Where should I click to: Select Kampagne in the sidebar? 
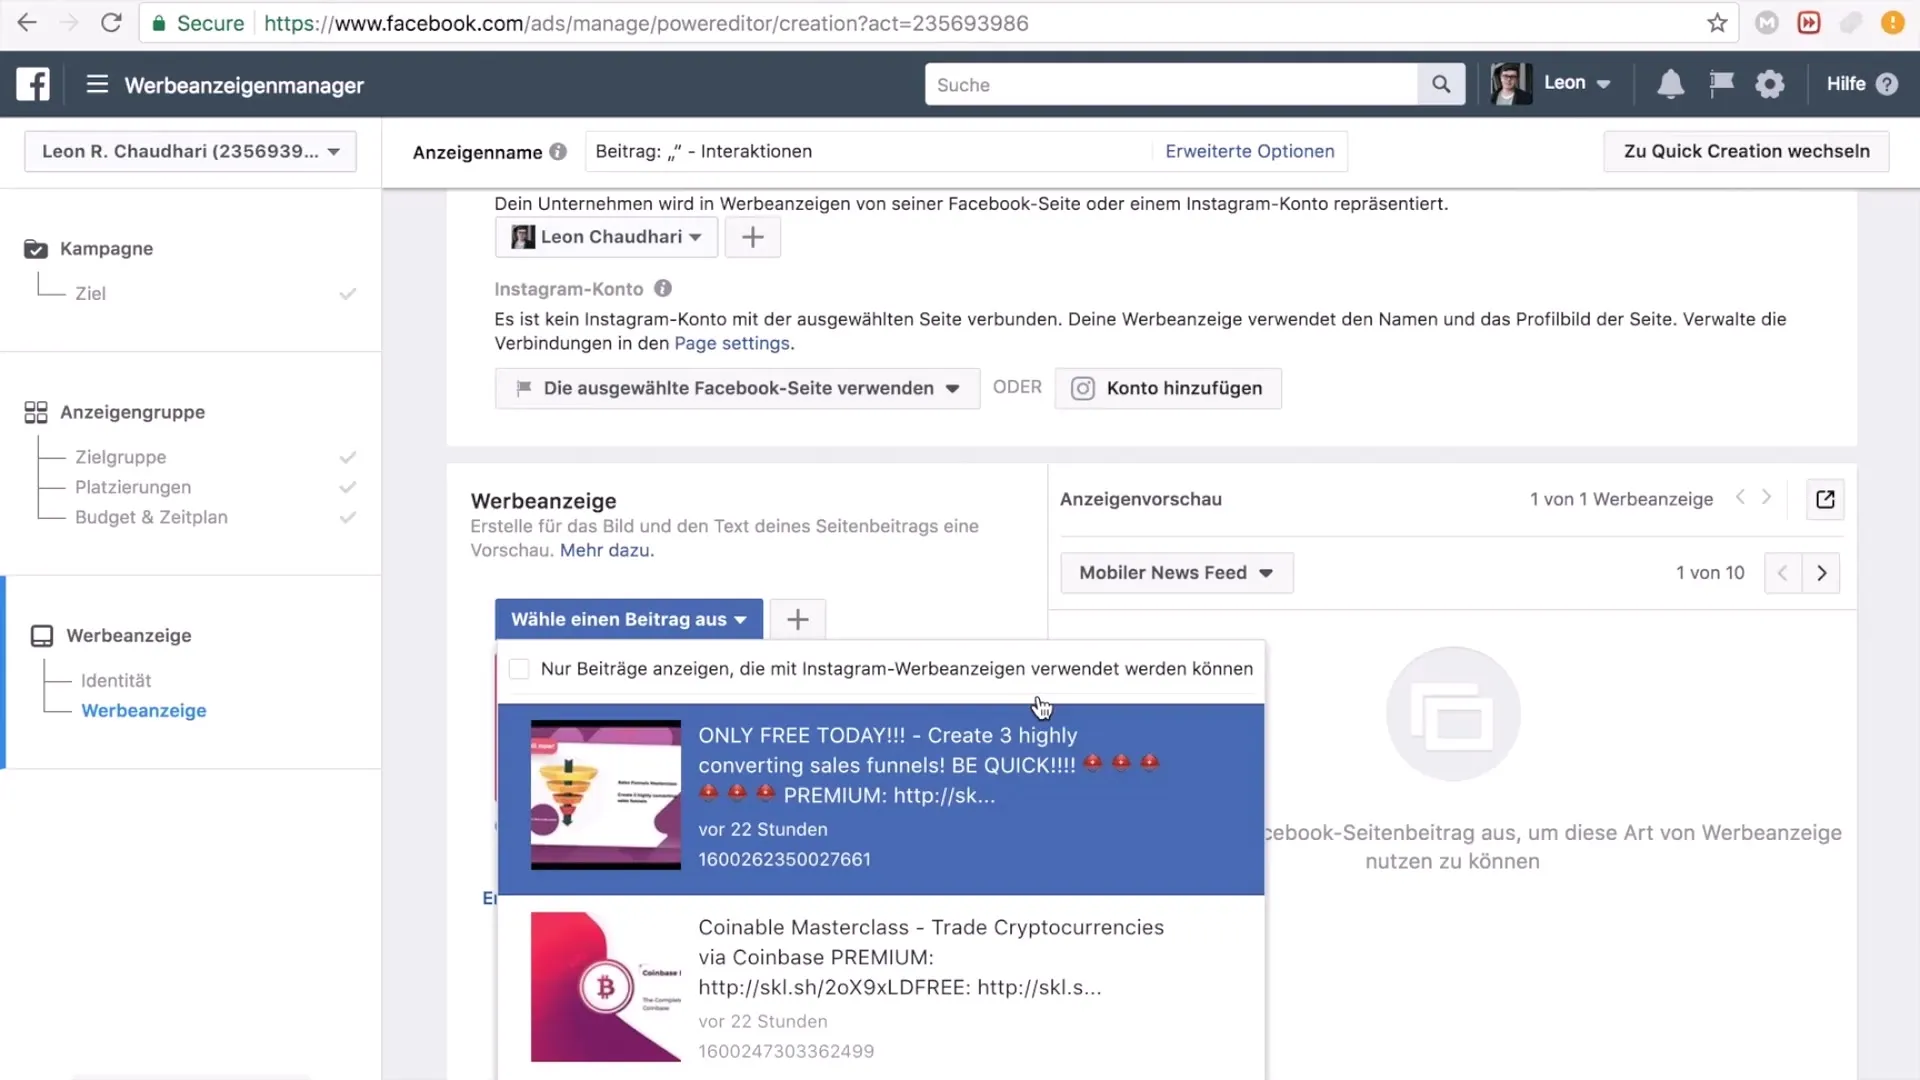click(106, 249)
